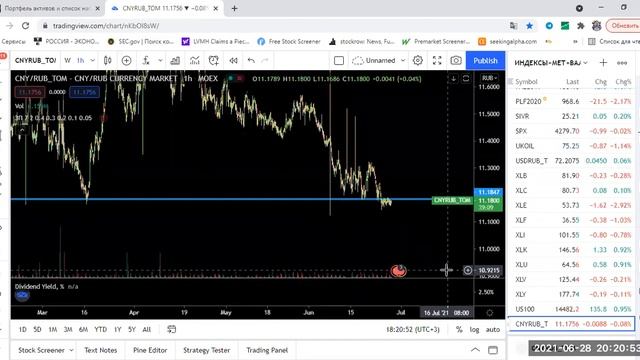Enter fullscreen chart mode
Viewport: 640px width, 360px height.
[437, 60]
